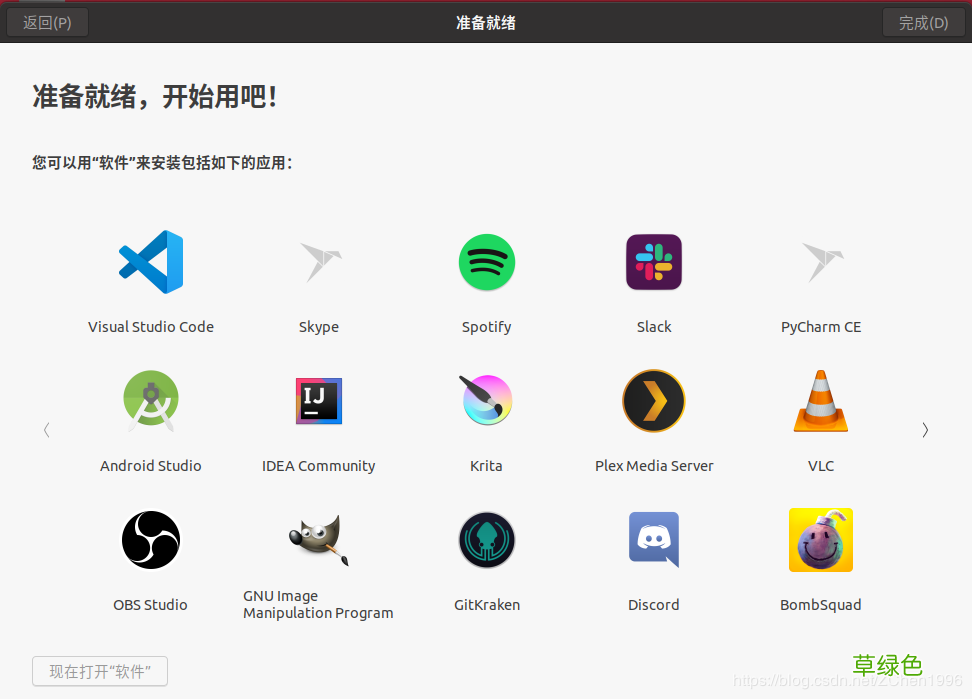972x699 pixels.
Task: Click the 现在打开"软件" button
Action: pyautogui.click(x=99, y=671)
